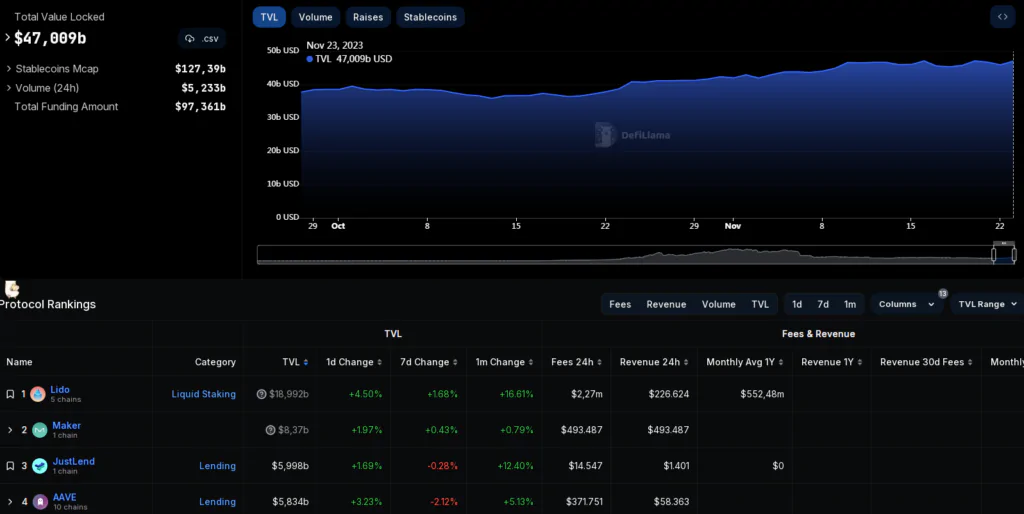Show Lido TVL info question icon
The height and width of the screenshot is (514, 1024).
(261, 394)
